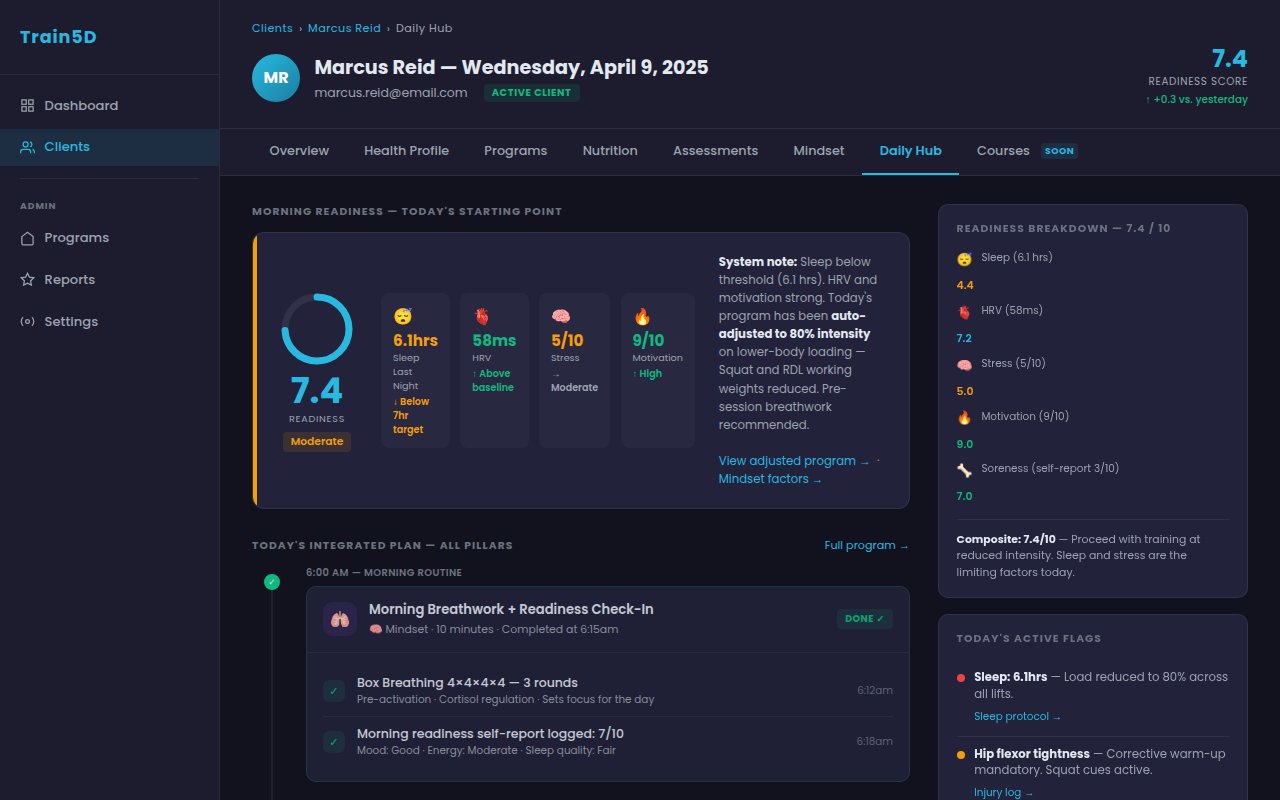Click the View adjusted program link
1280x800 pixels.
coord(794,461)
